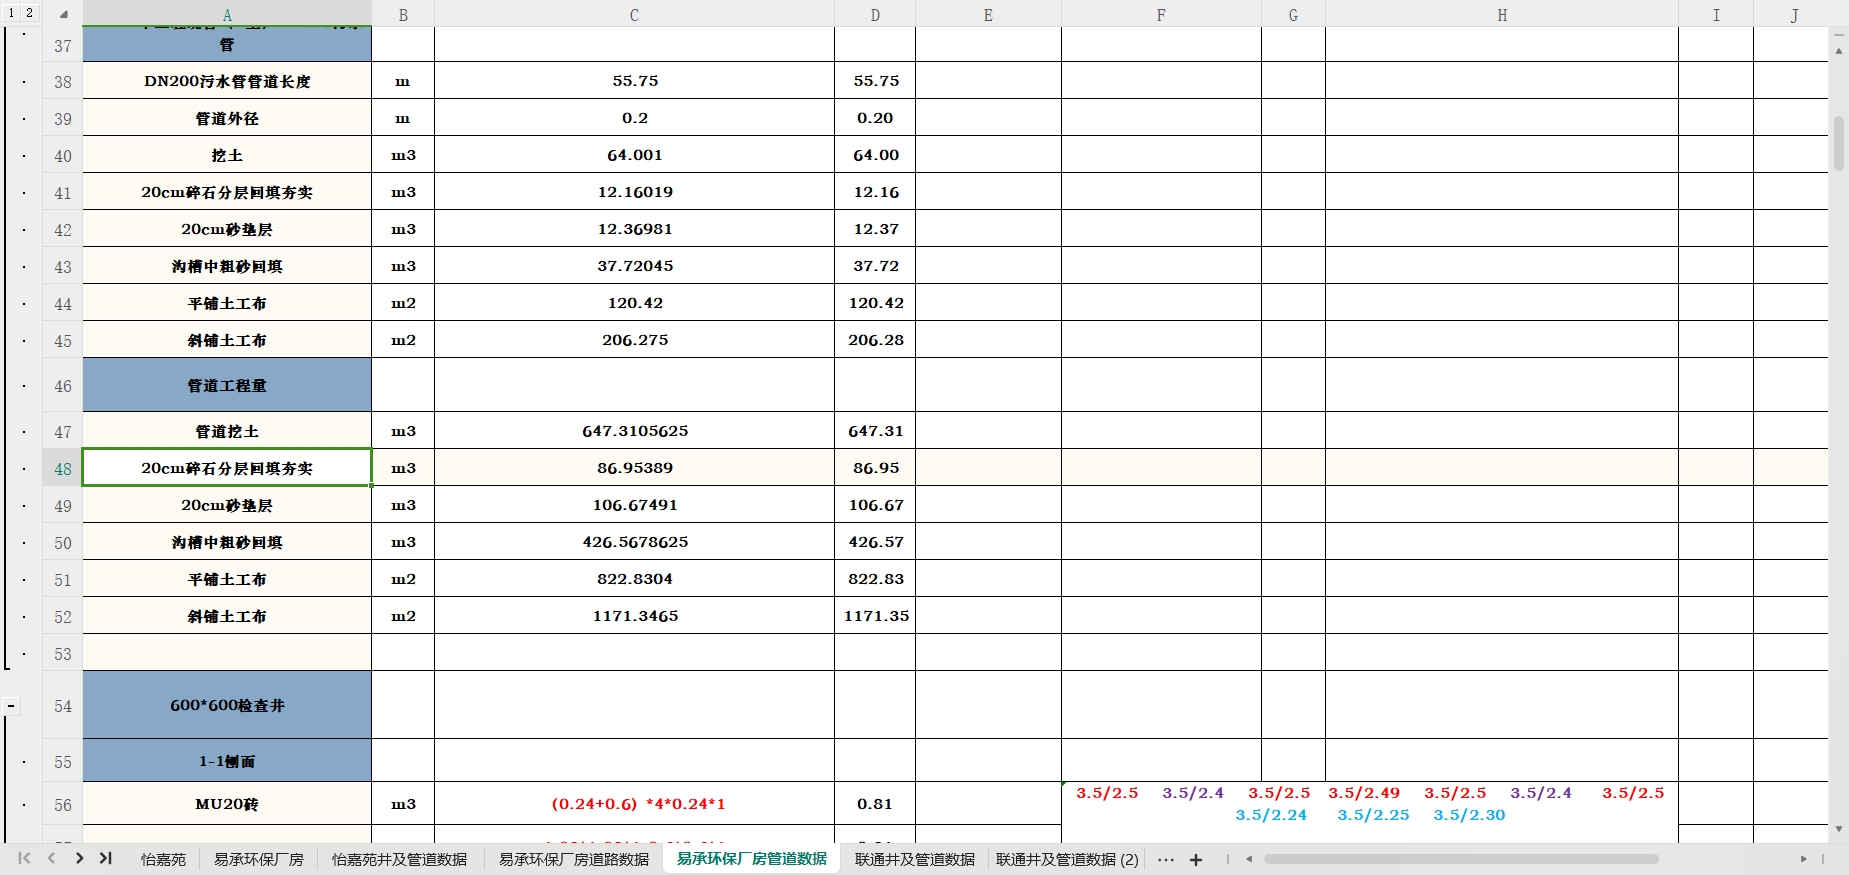1849x875 pixels.
Task: Click vertical scrollbar up arrow
Action: coord(1838,50)
